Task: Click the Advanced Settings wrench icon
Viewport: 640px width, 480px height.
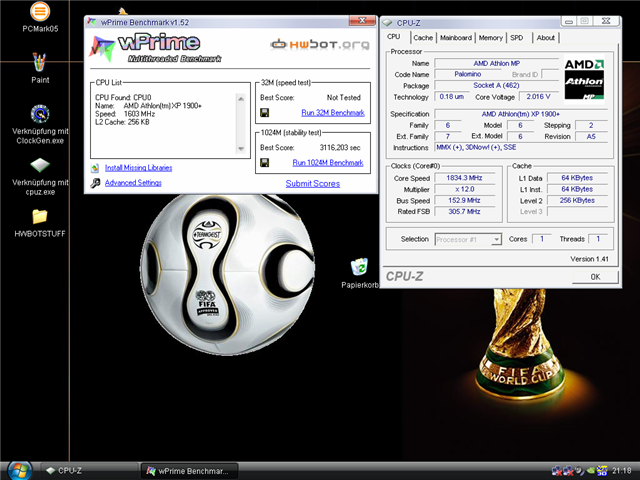Action: coord(95,183)
